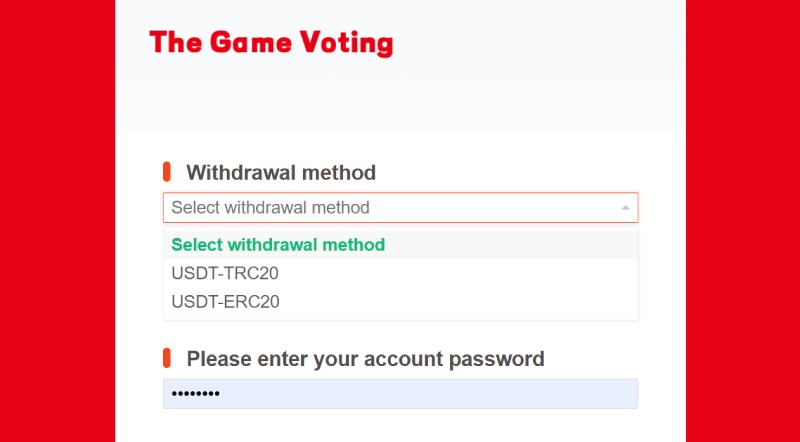Click the red left page margin
Viewport: 800px width, 442px height.
pos(57,220)
